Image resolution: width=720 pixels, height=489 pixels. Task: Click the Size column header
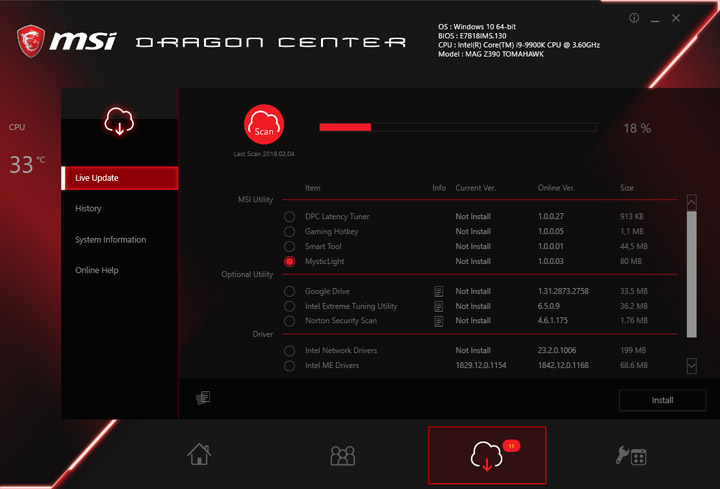(627, 188)
